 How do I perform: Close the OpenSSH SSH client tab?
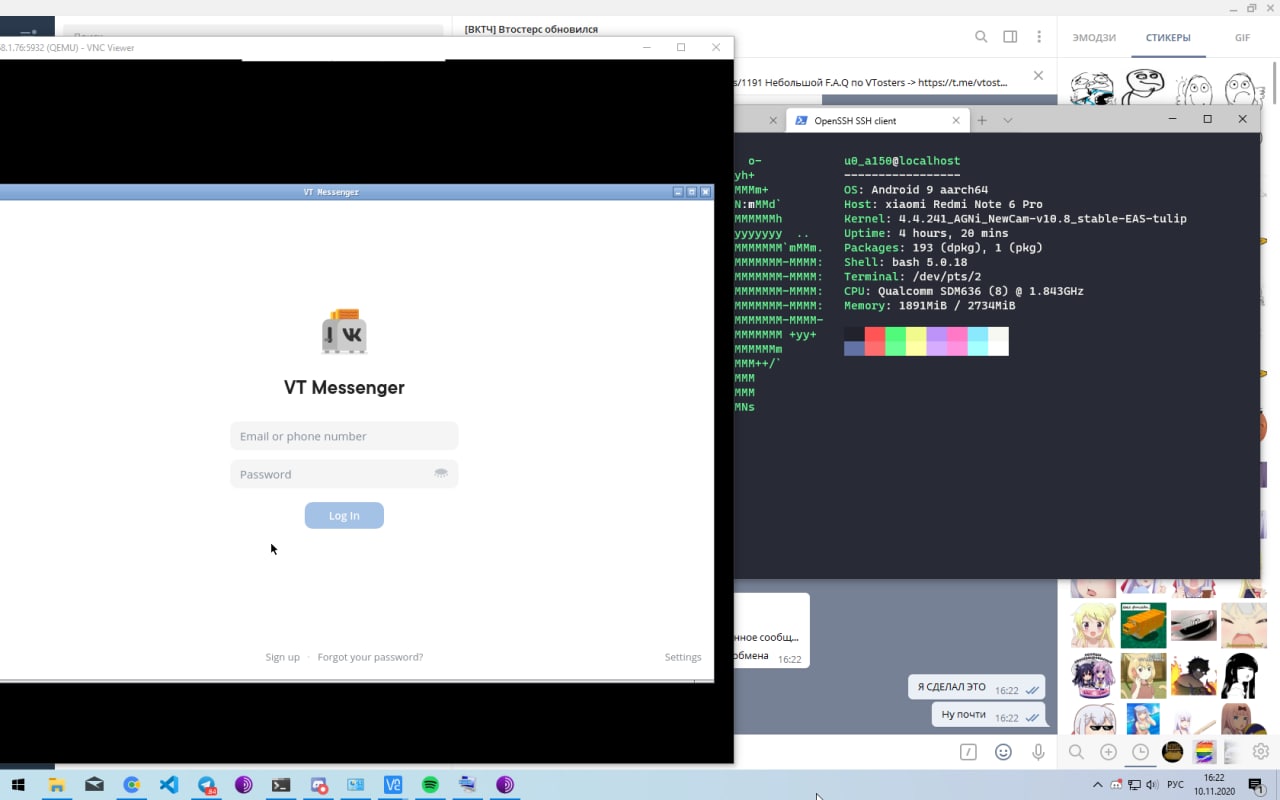coord(956,120)
